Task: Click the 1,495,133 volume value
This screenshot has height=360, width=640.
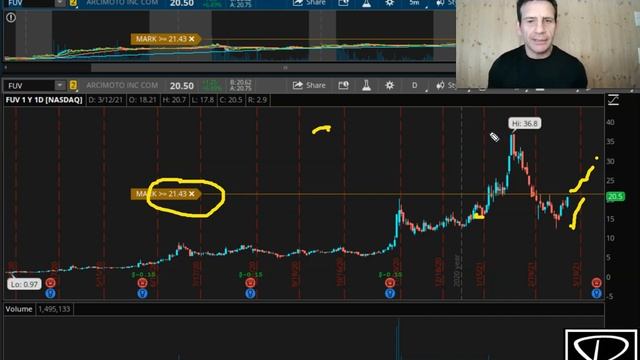Action: pyautogui.click(x=54, y=309)
